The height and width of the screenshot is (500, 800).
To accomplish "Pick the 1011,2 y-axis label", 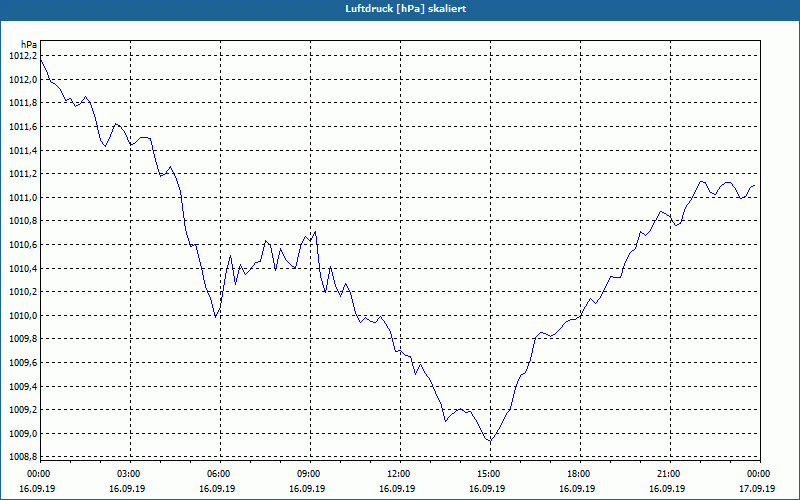I will pos(23,174).
